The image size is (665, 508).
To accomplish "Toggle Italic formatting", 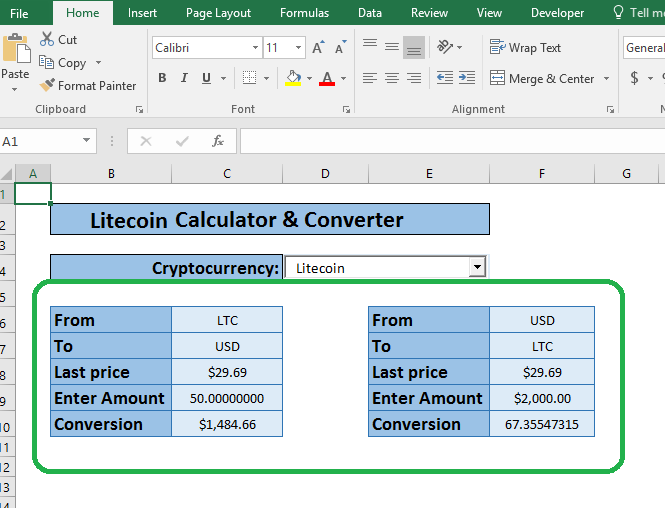I will click(x=184, y=78).
